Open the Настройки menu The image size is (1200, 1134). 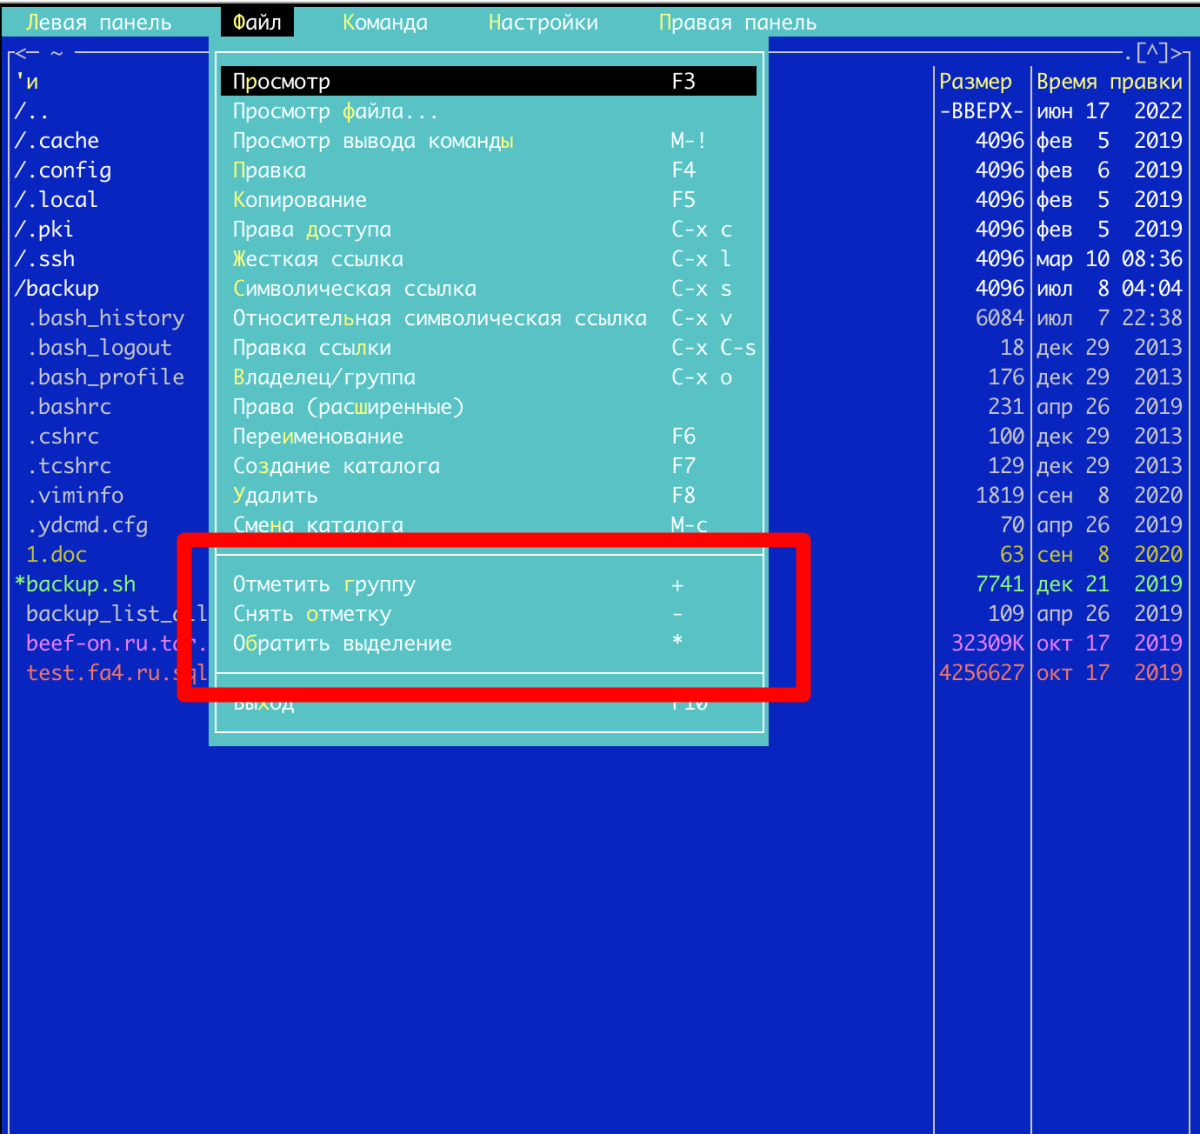pyautogui.click(x=543, y=22)
